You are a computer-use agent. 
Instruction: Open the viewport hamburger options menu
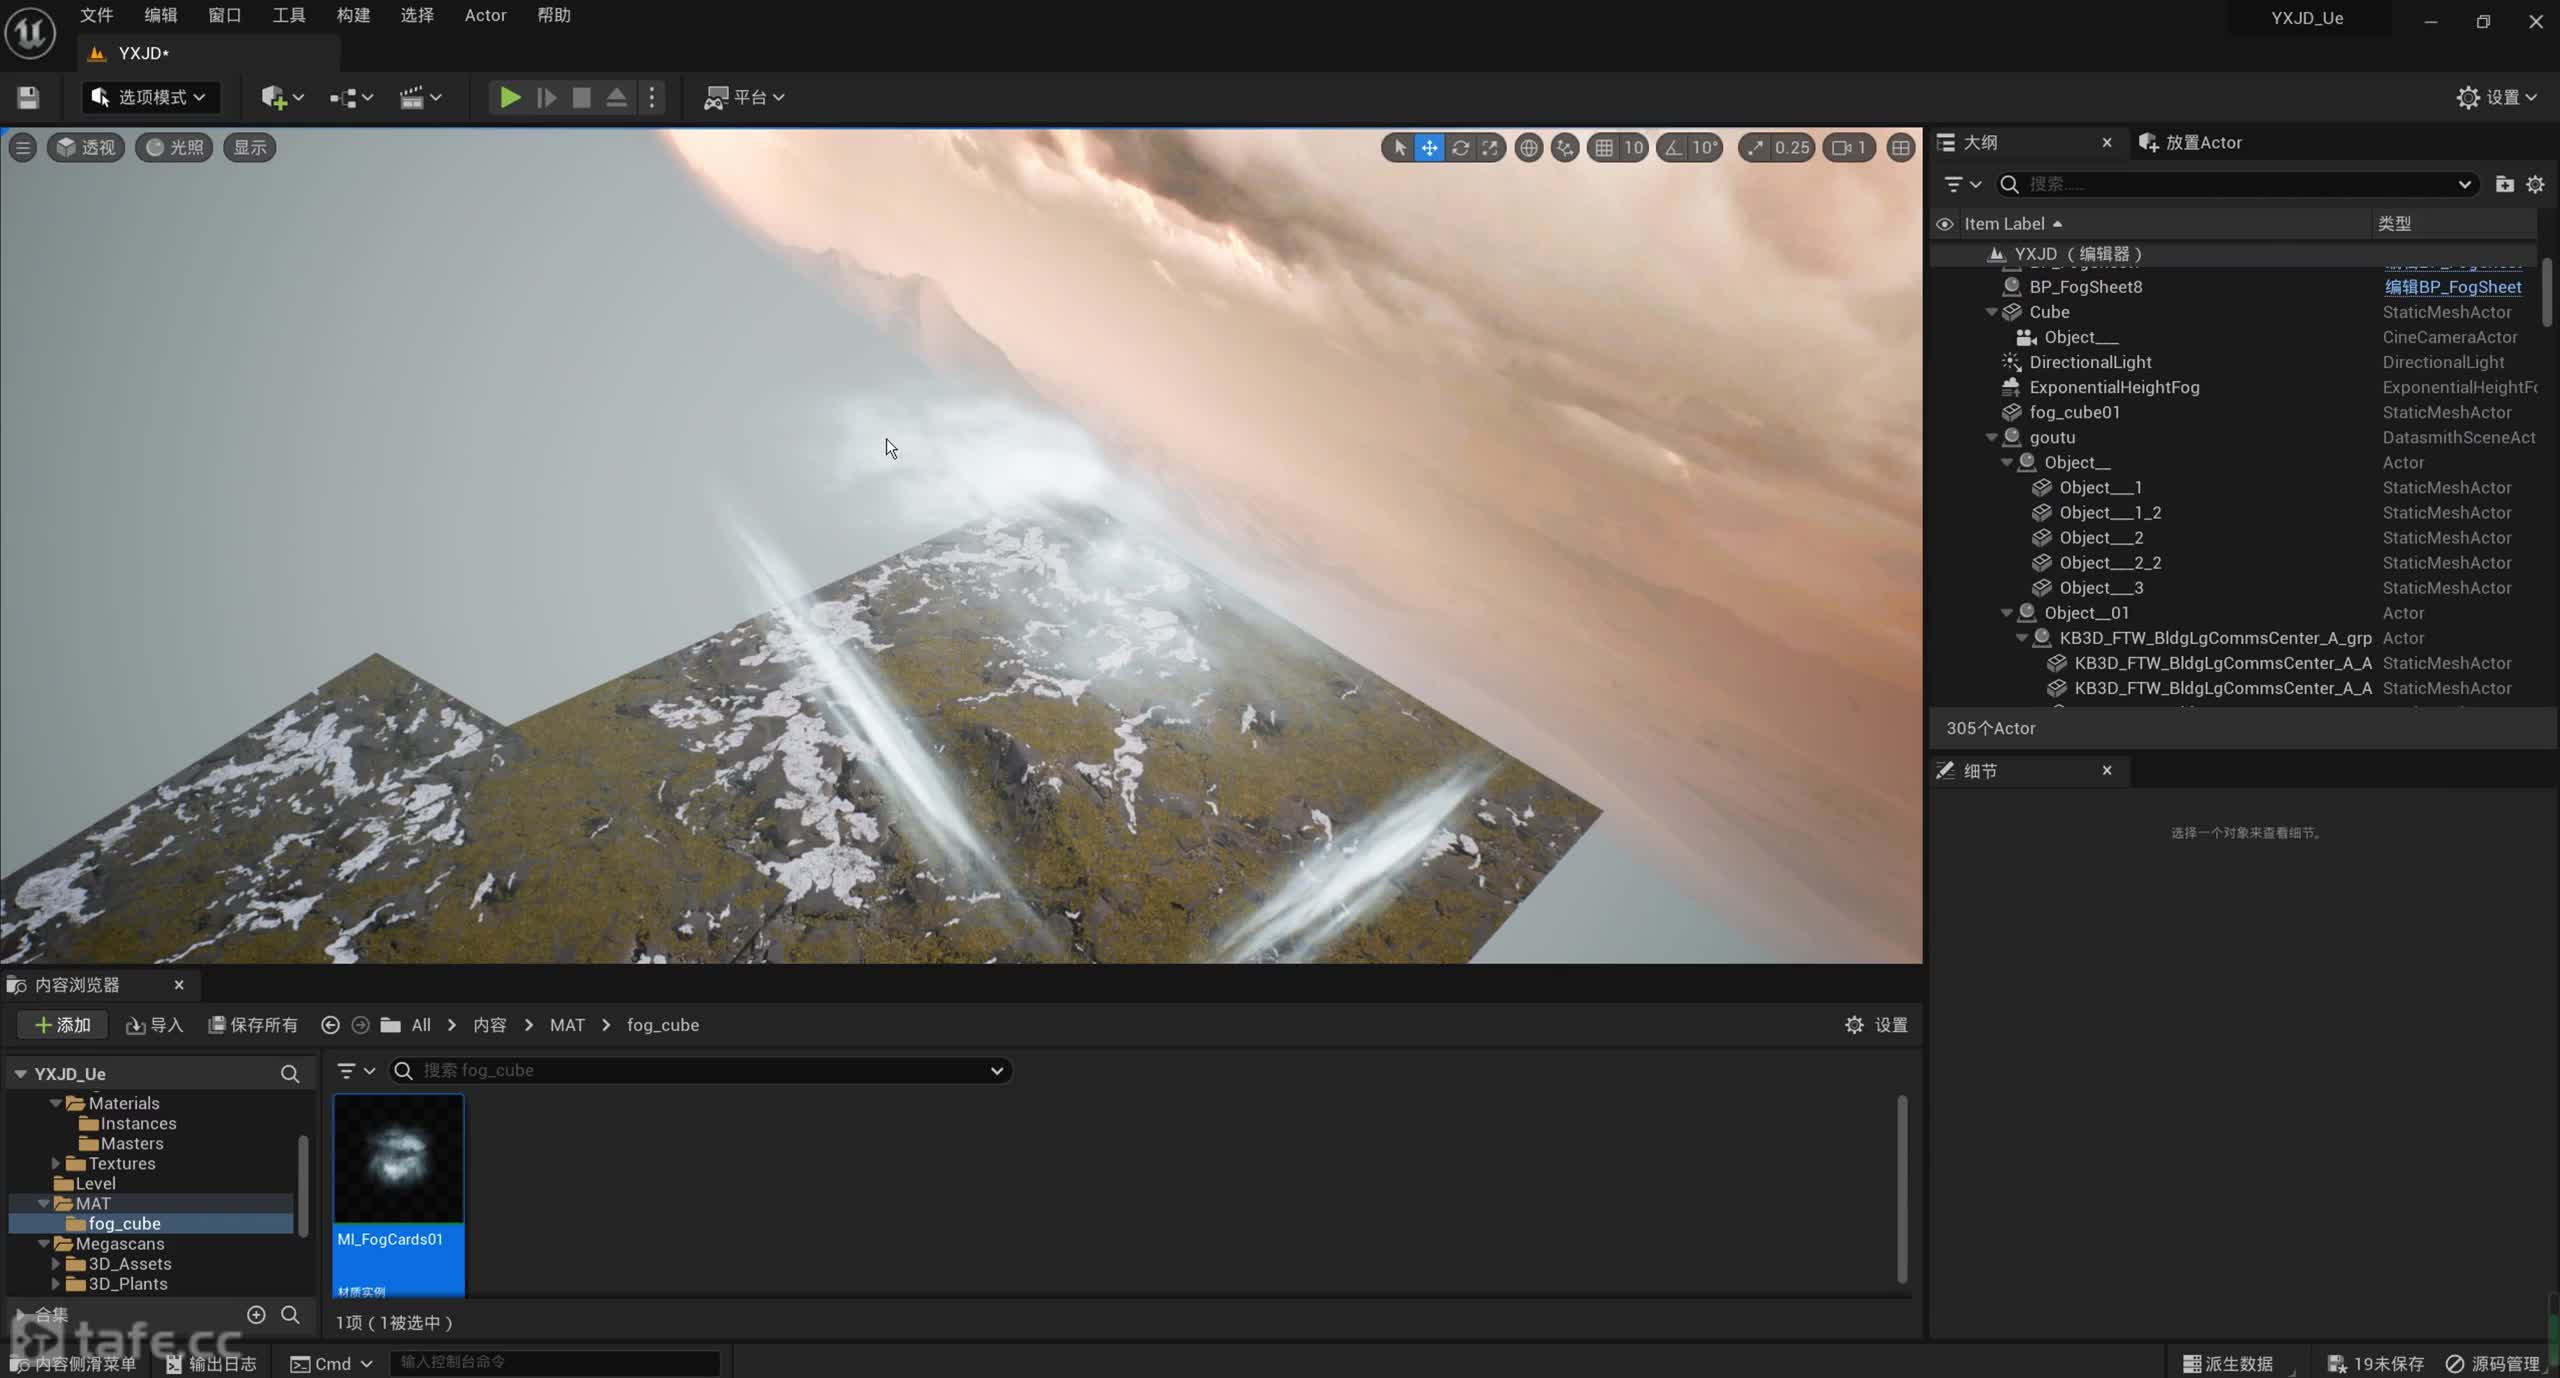point(23,148)
